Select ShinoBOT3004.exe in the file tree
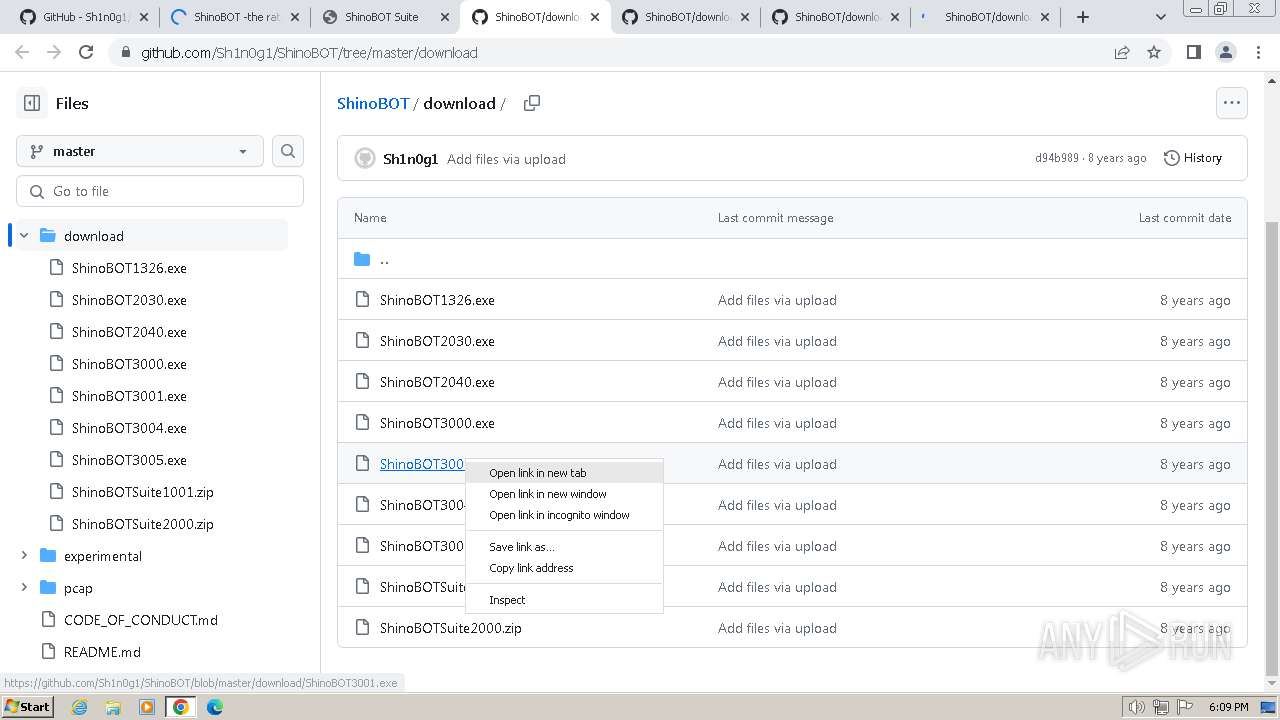The width and height of the screenshot is (1280, 720). (x=129, y=428)
